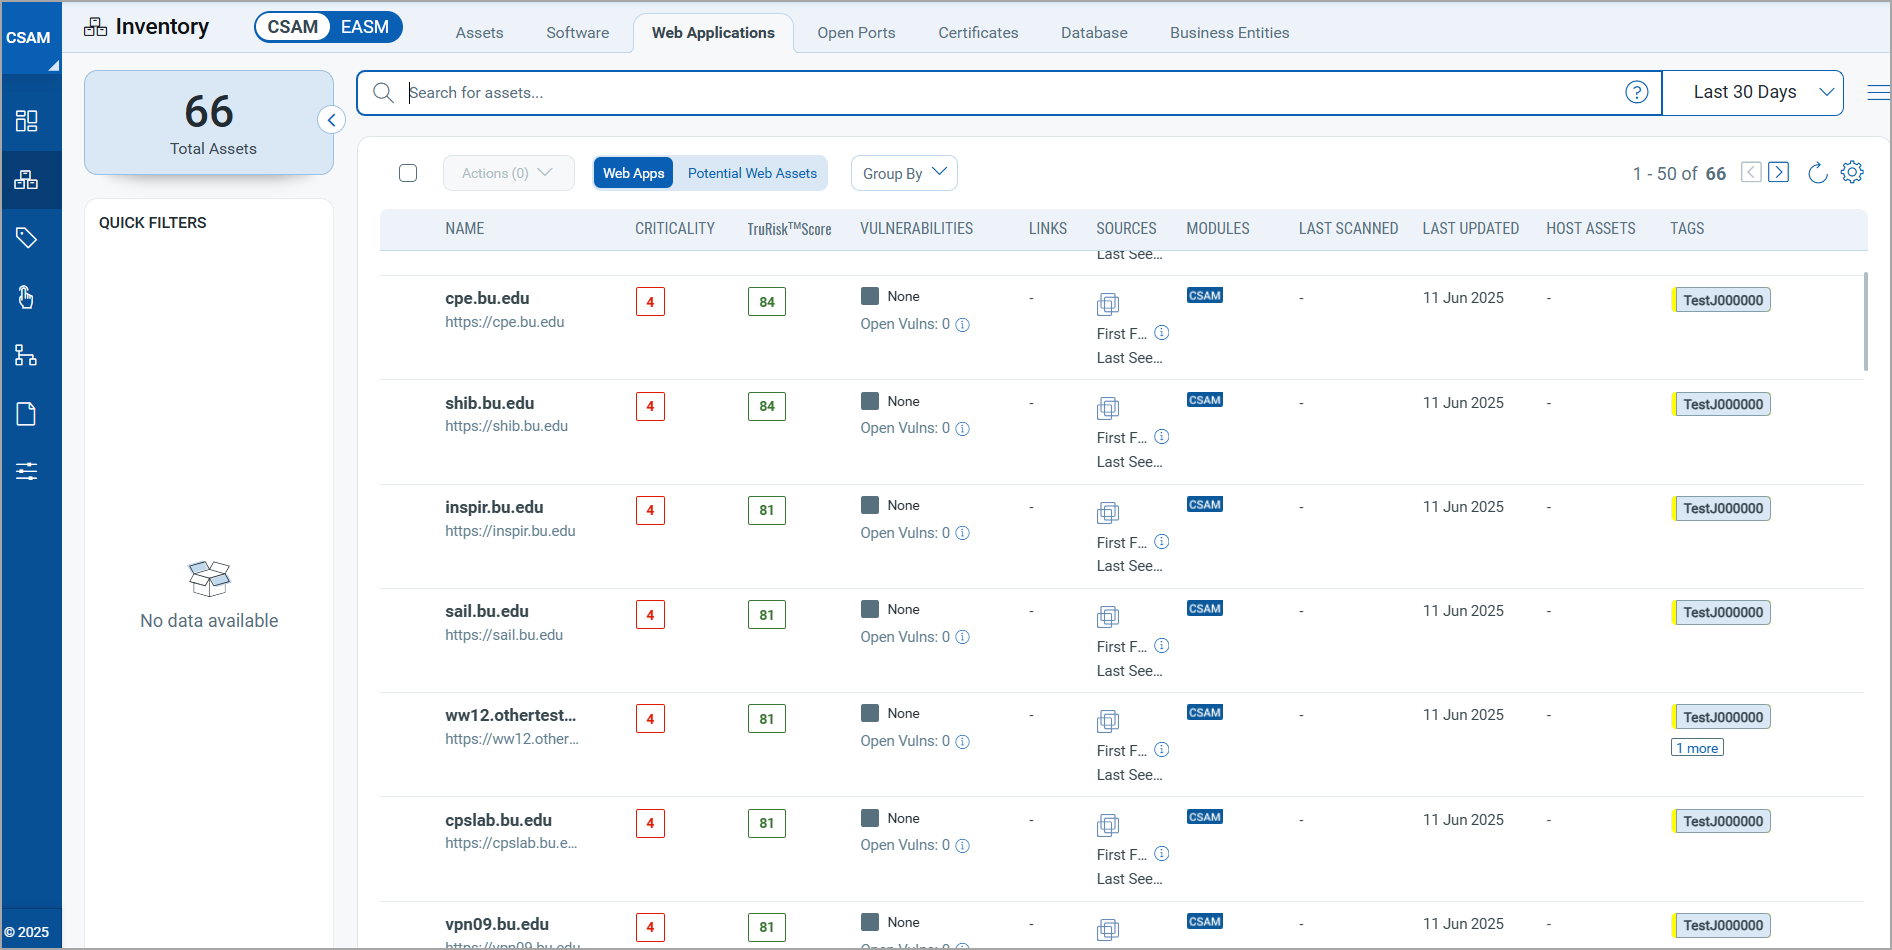
Task: Click Open Vulns info icon for cpe.bu.edu
Action: [x=962, y=325]
